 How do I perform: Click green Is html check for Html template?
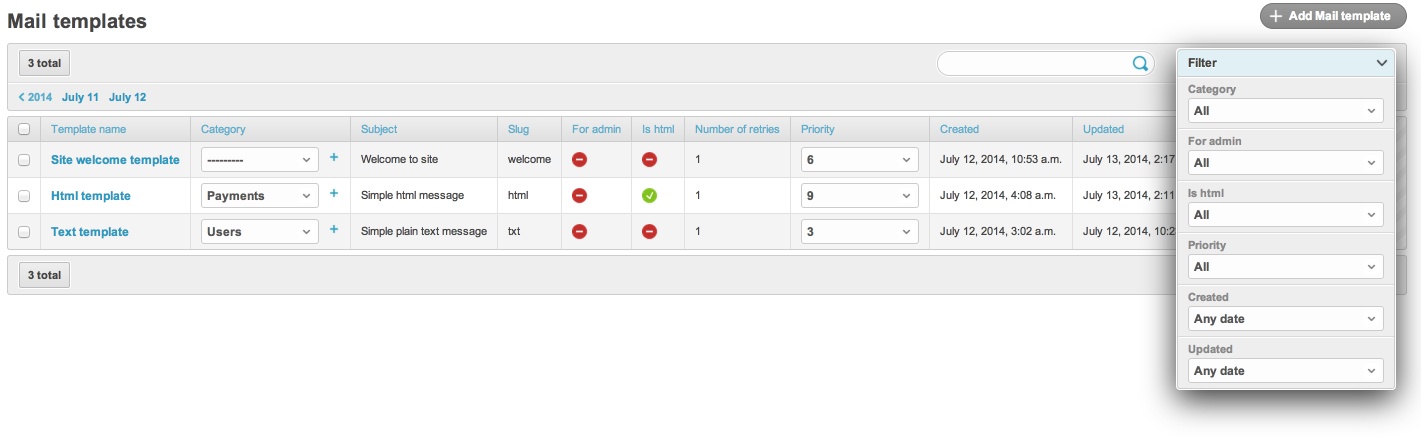pos(649,196)
